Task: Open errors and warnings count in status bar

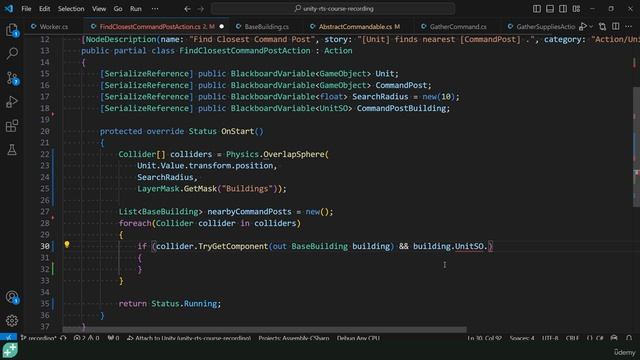Action: [86, 338]
